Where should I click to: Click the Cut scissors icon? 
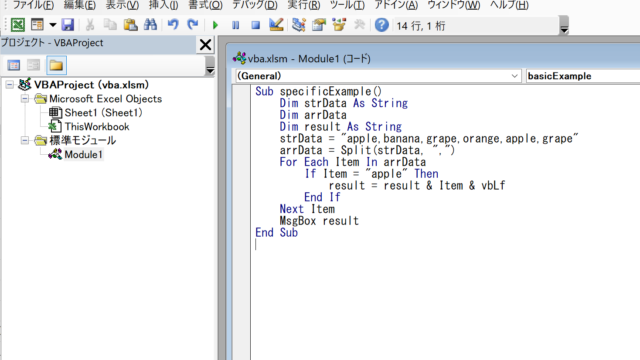(x=90, y=25)
